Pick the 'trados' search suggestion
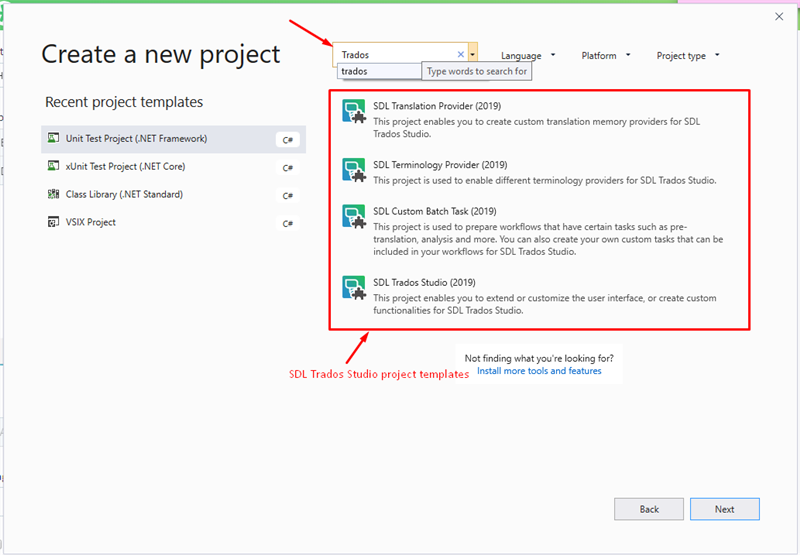This screenshot has height=555, width=800. 379,71
